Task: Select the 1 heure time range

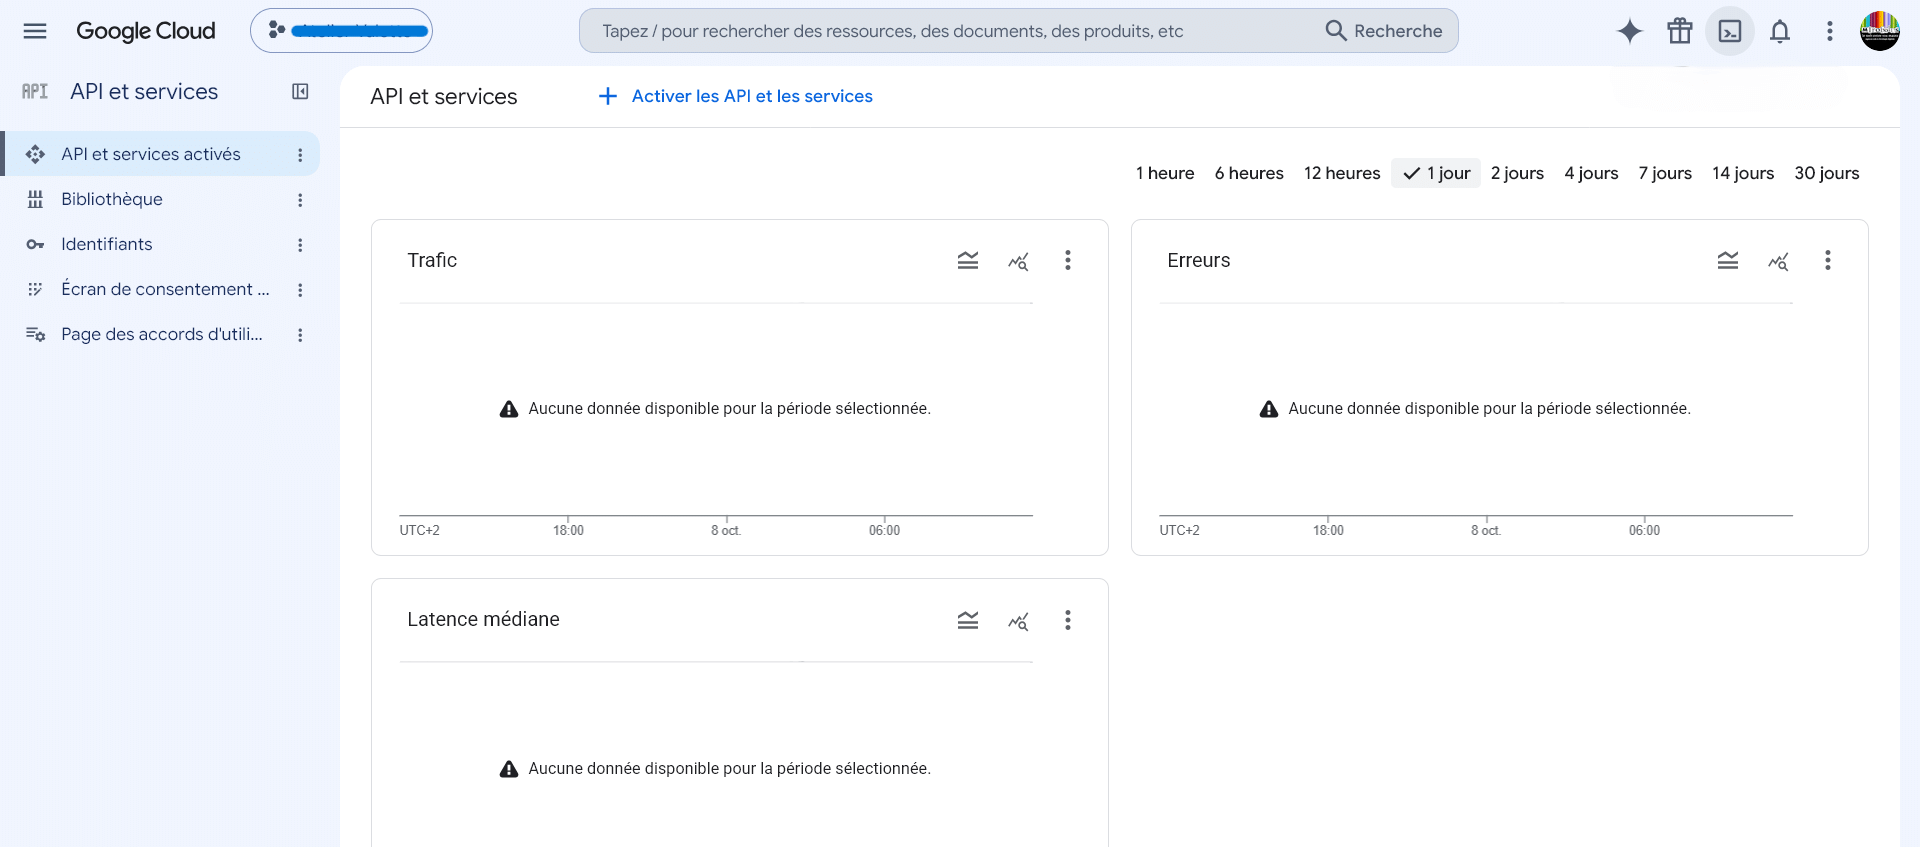Action: [x=1165, y=173]
